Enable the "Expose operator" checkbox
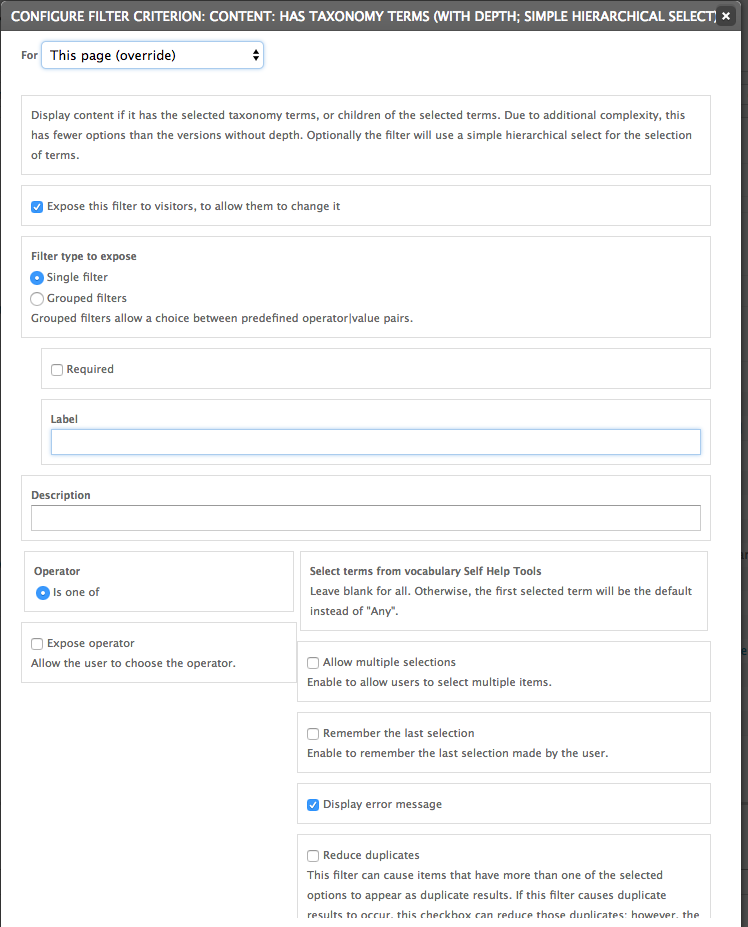The height and width of the screenshot is (927, 748). (37, 643)
